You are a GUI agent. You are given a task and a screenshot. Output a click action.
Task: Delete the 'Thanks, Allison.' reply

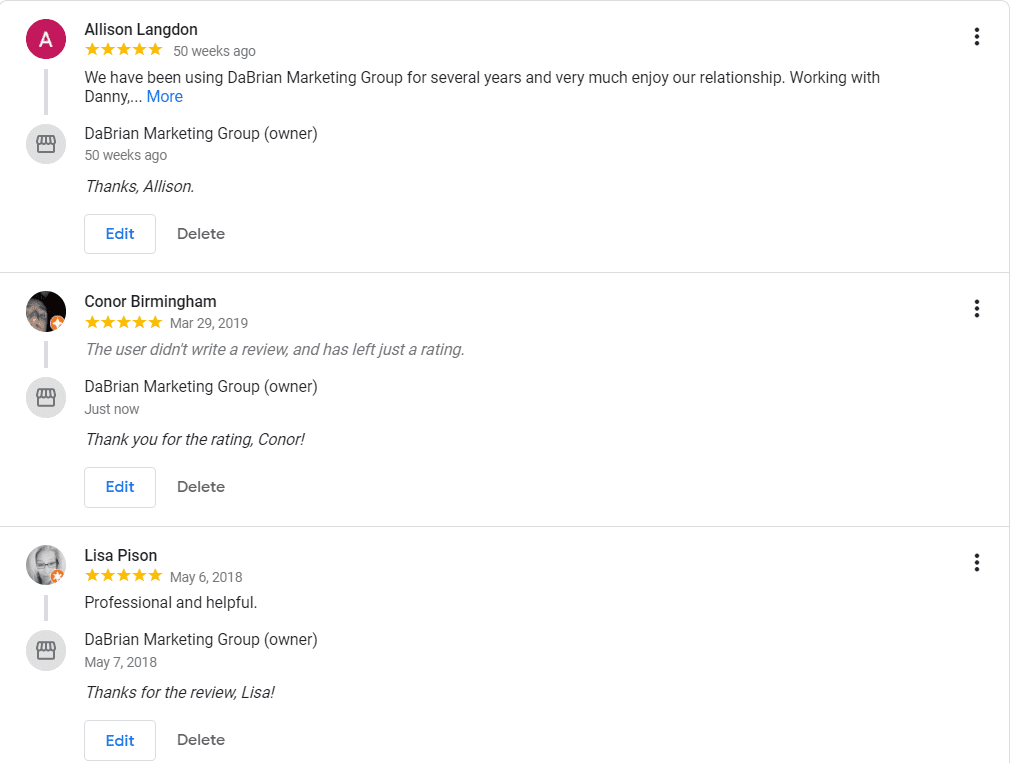coord(201,234)
